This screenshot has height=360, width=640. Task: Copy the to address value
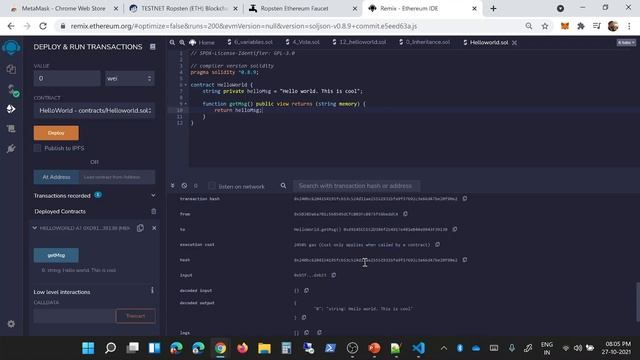coord(455,229)
